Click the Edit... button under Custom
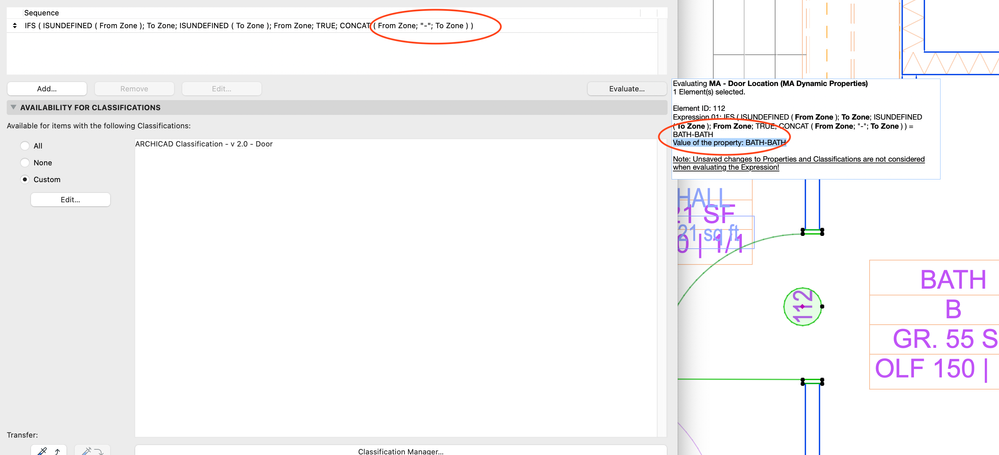Image resolution: width=999 pixels, height=455 pixels. [x=71, y=199]
